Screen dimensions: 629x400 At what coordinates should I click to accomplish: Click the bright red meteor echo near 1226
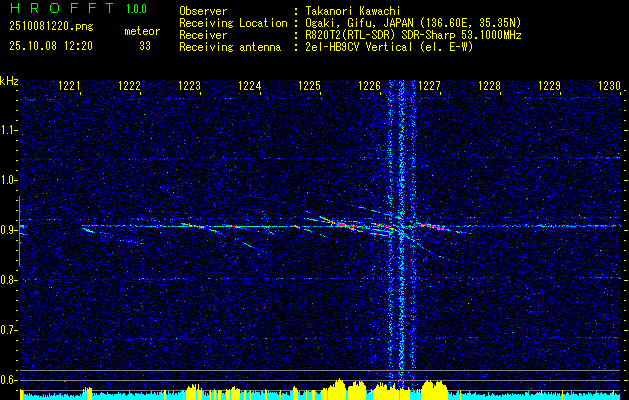coord(345,224)
